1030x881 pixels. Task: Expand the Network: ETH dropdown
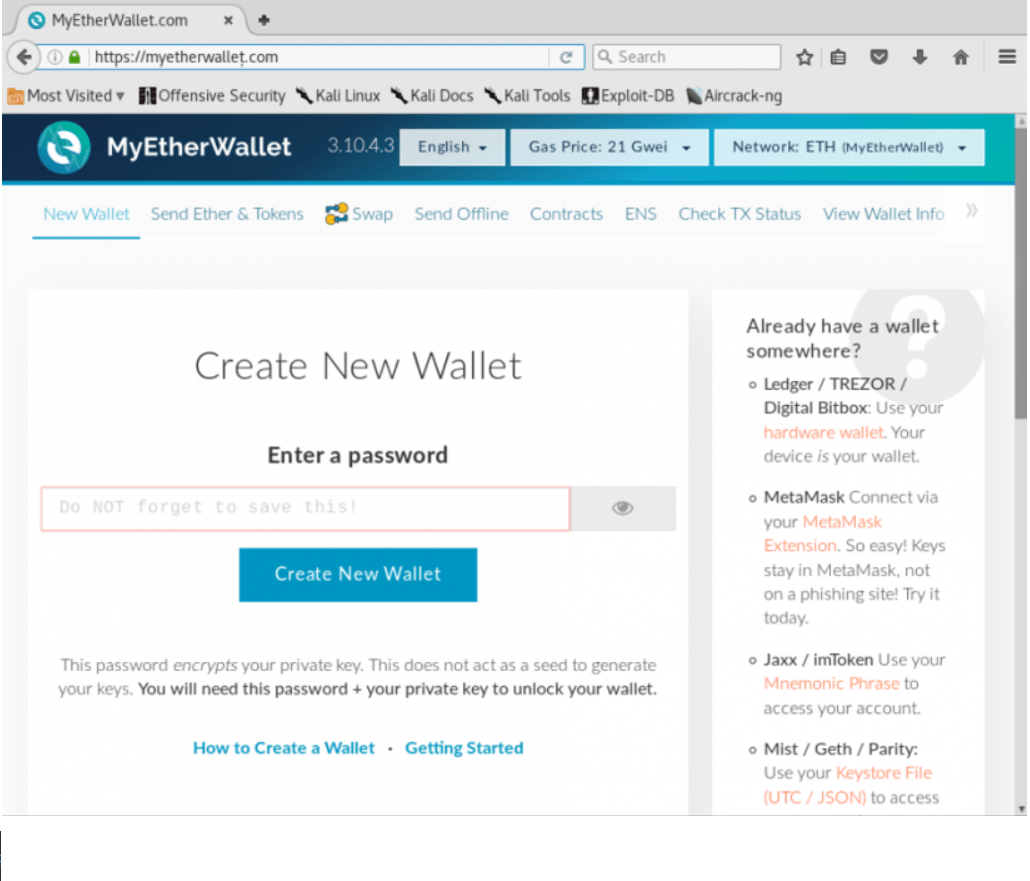pyautogui.click(x=849, y=147)
